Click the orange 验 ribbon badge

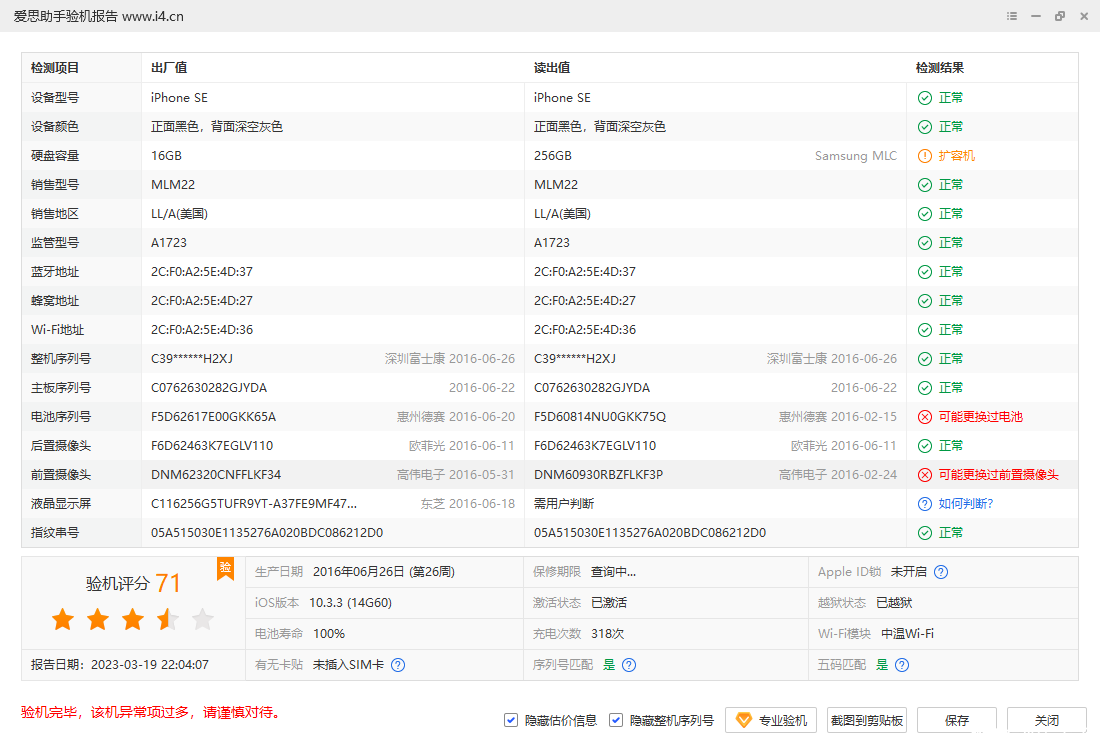225,569
